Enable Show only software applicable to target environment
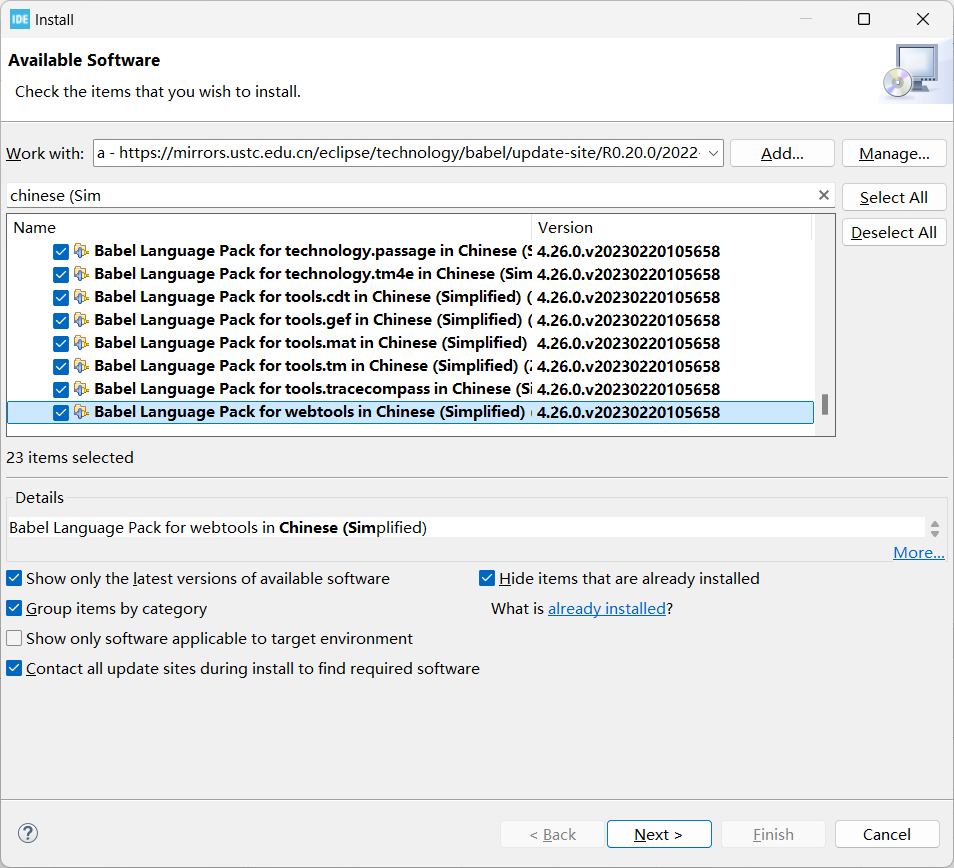954x868 pixels. click(x=14, y=638)
